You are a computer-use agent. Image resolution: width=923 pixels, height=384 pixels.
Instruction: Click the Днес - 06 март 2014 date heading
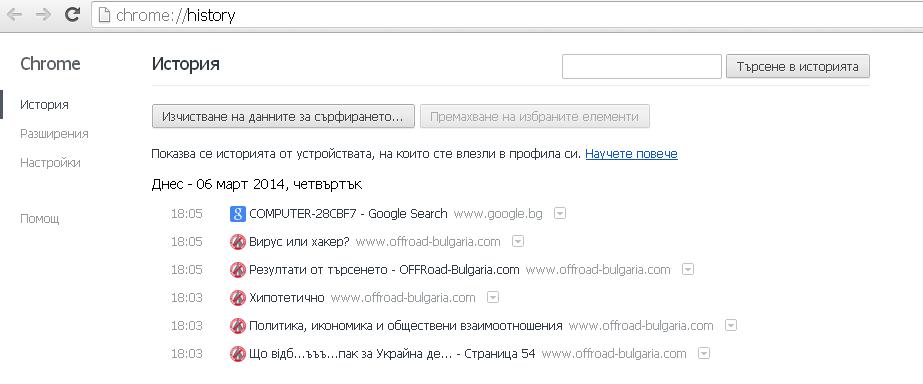coord(257,184)
